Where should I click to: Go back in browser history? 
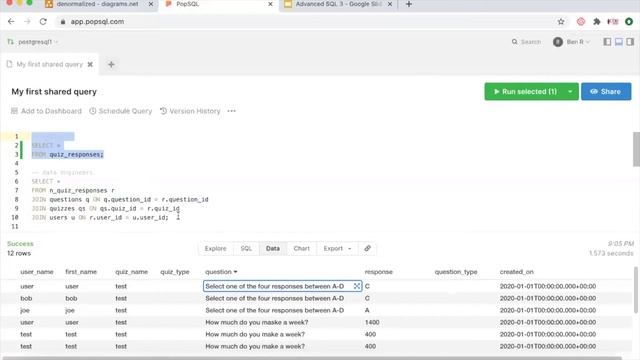(11, 22)
